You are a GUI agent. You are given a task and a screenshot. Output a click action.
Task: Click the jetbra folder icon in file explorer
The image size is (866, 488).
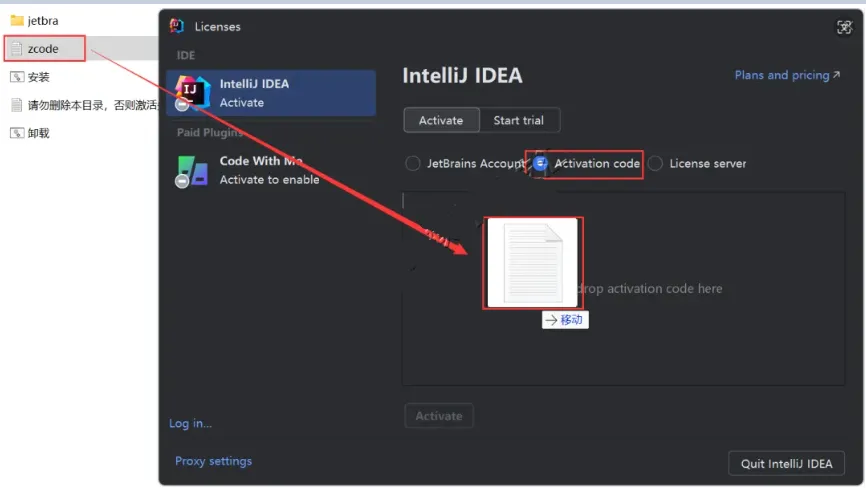tap(17, 20)
